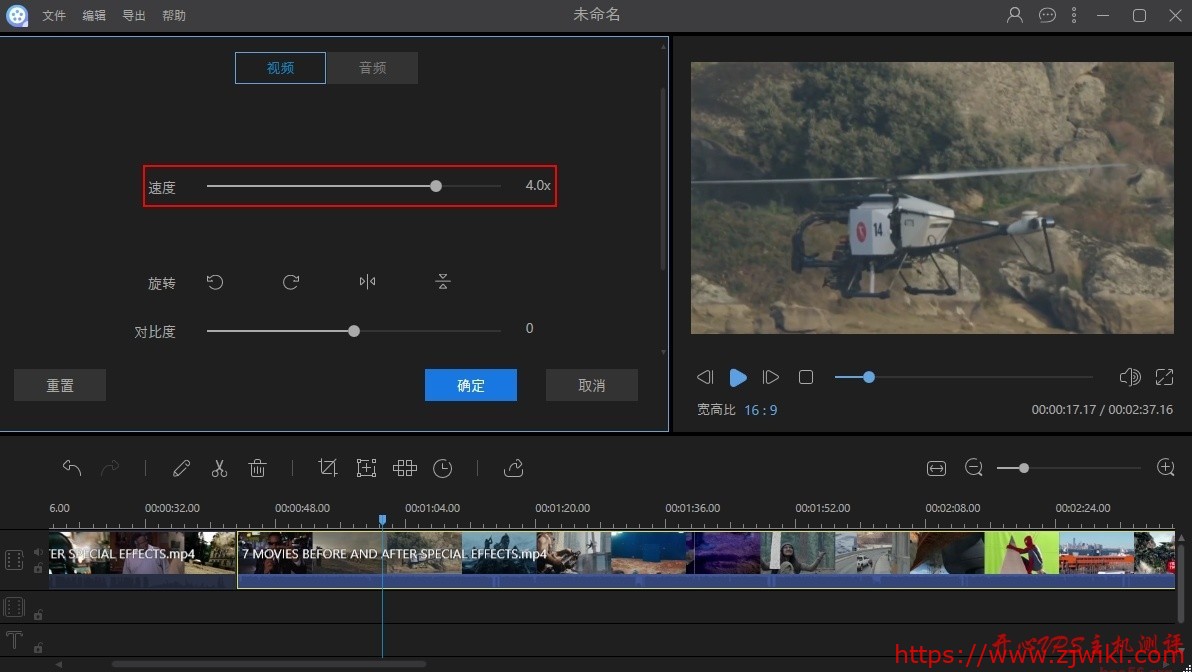Select the Split tool scissors icon
The image size is (1192, 672).
point(219,467)
